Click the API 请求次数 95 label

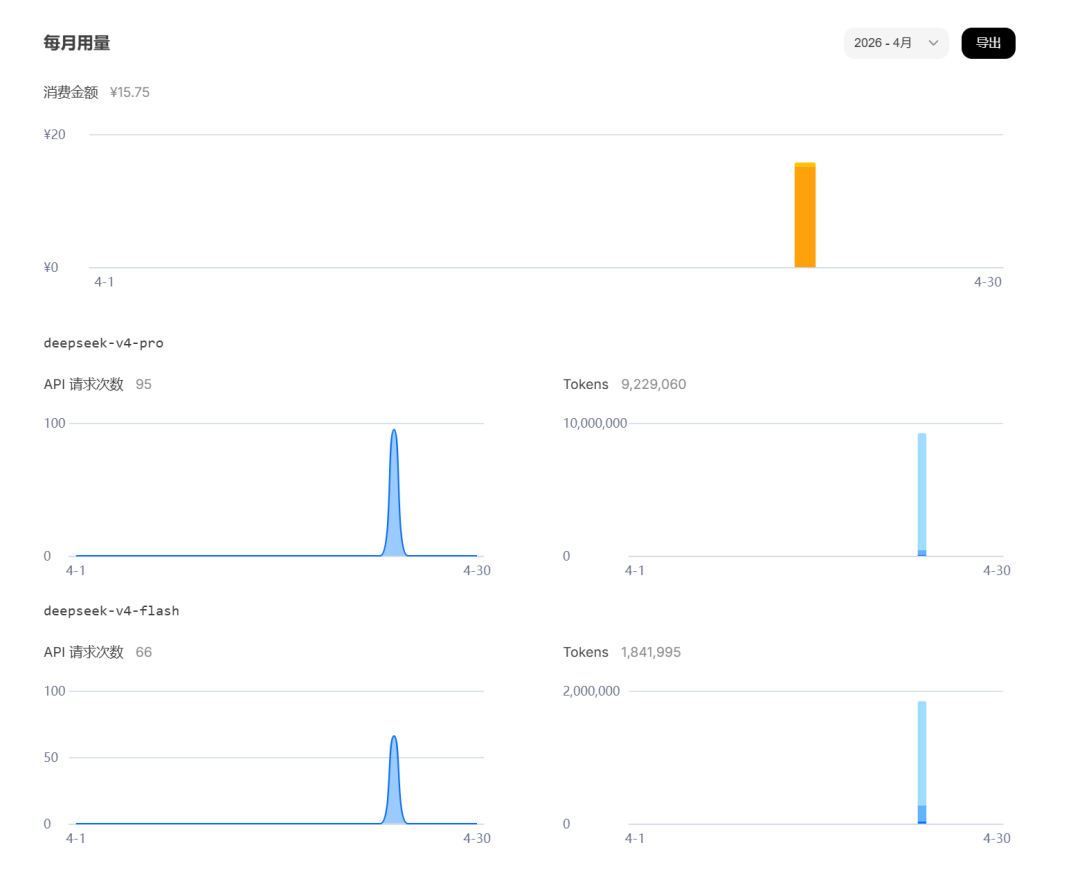tap(97, 384)
